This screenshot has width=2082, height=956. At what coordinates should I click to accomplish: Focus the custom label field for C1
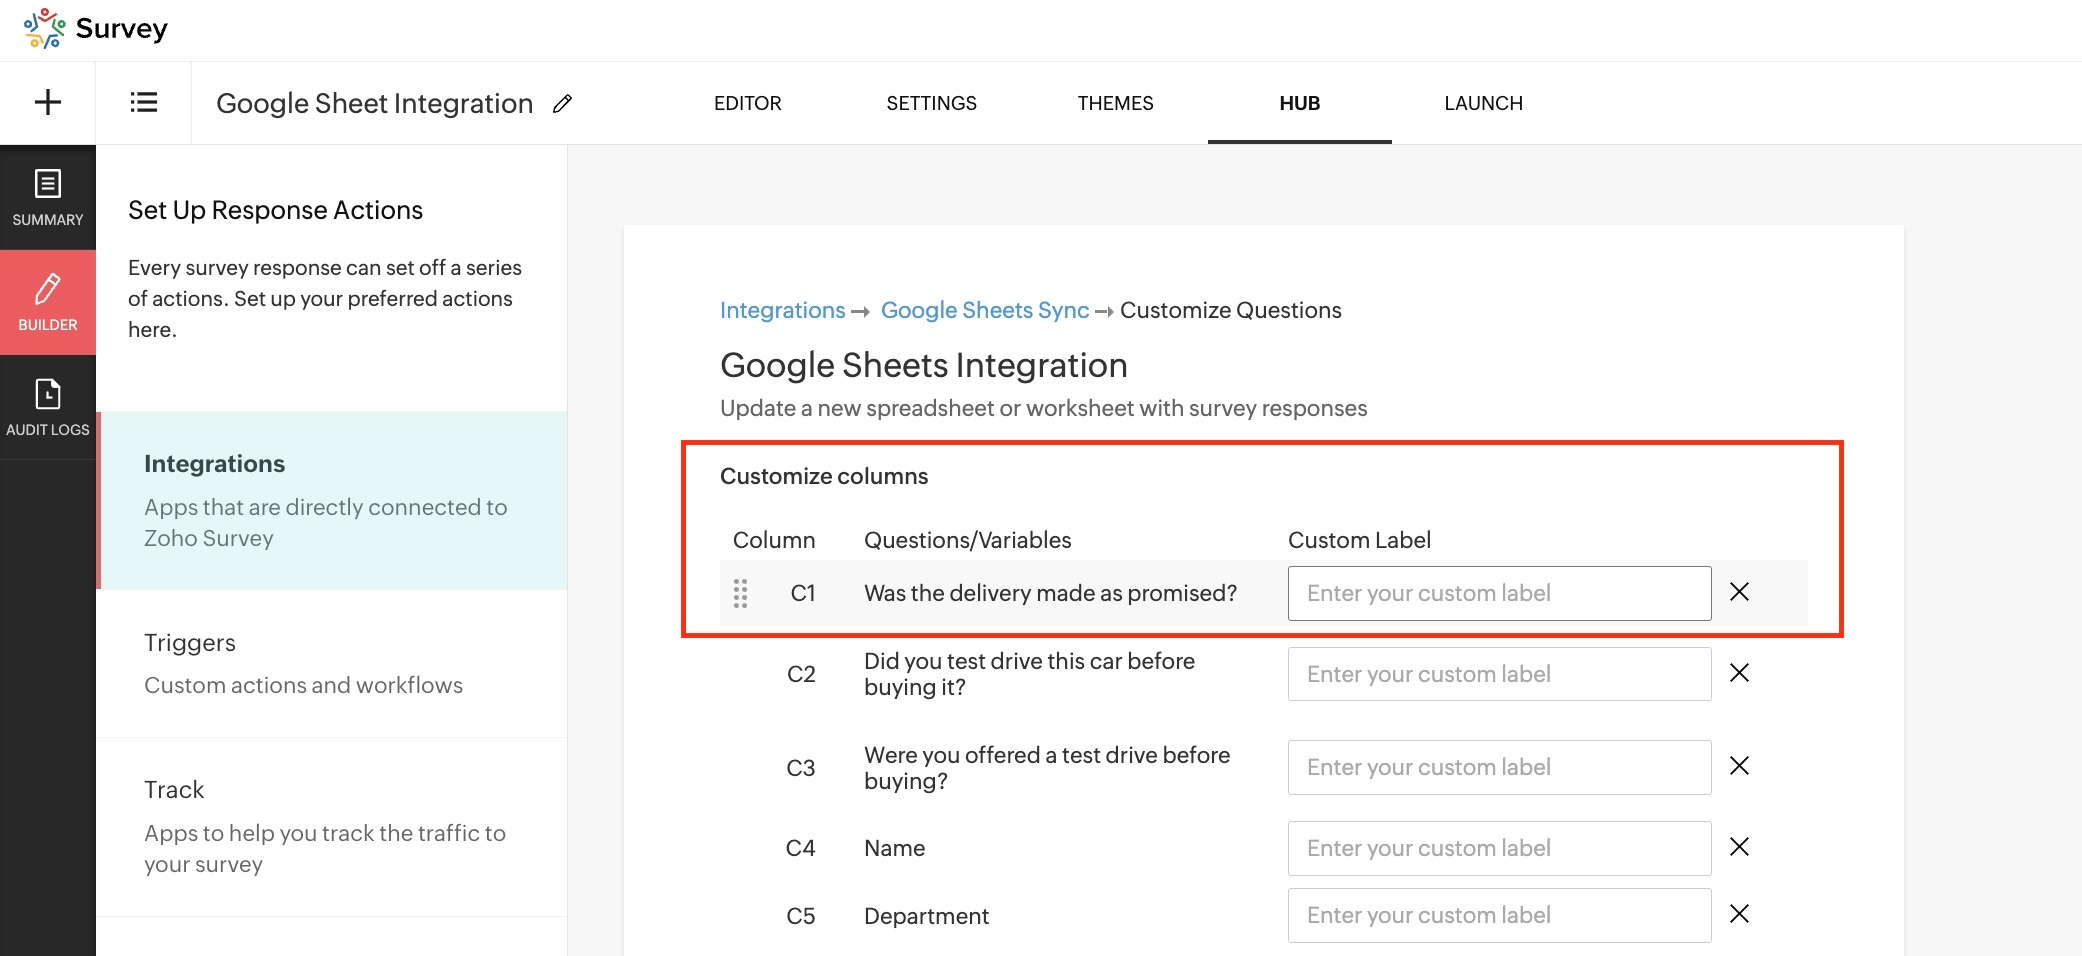click(1498, 593)
